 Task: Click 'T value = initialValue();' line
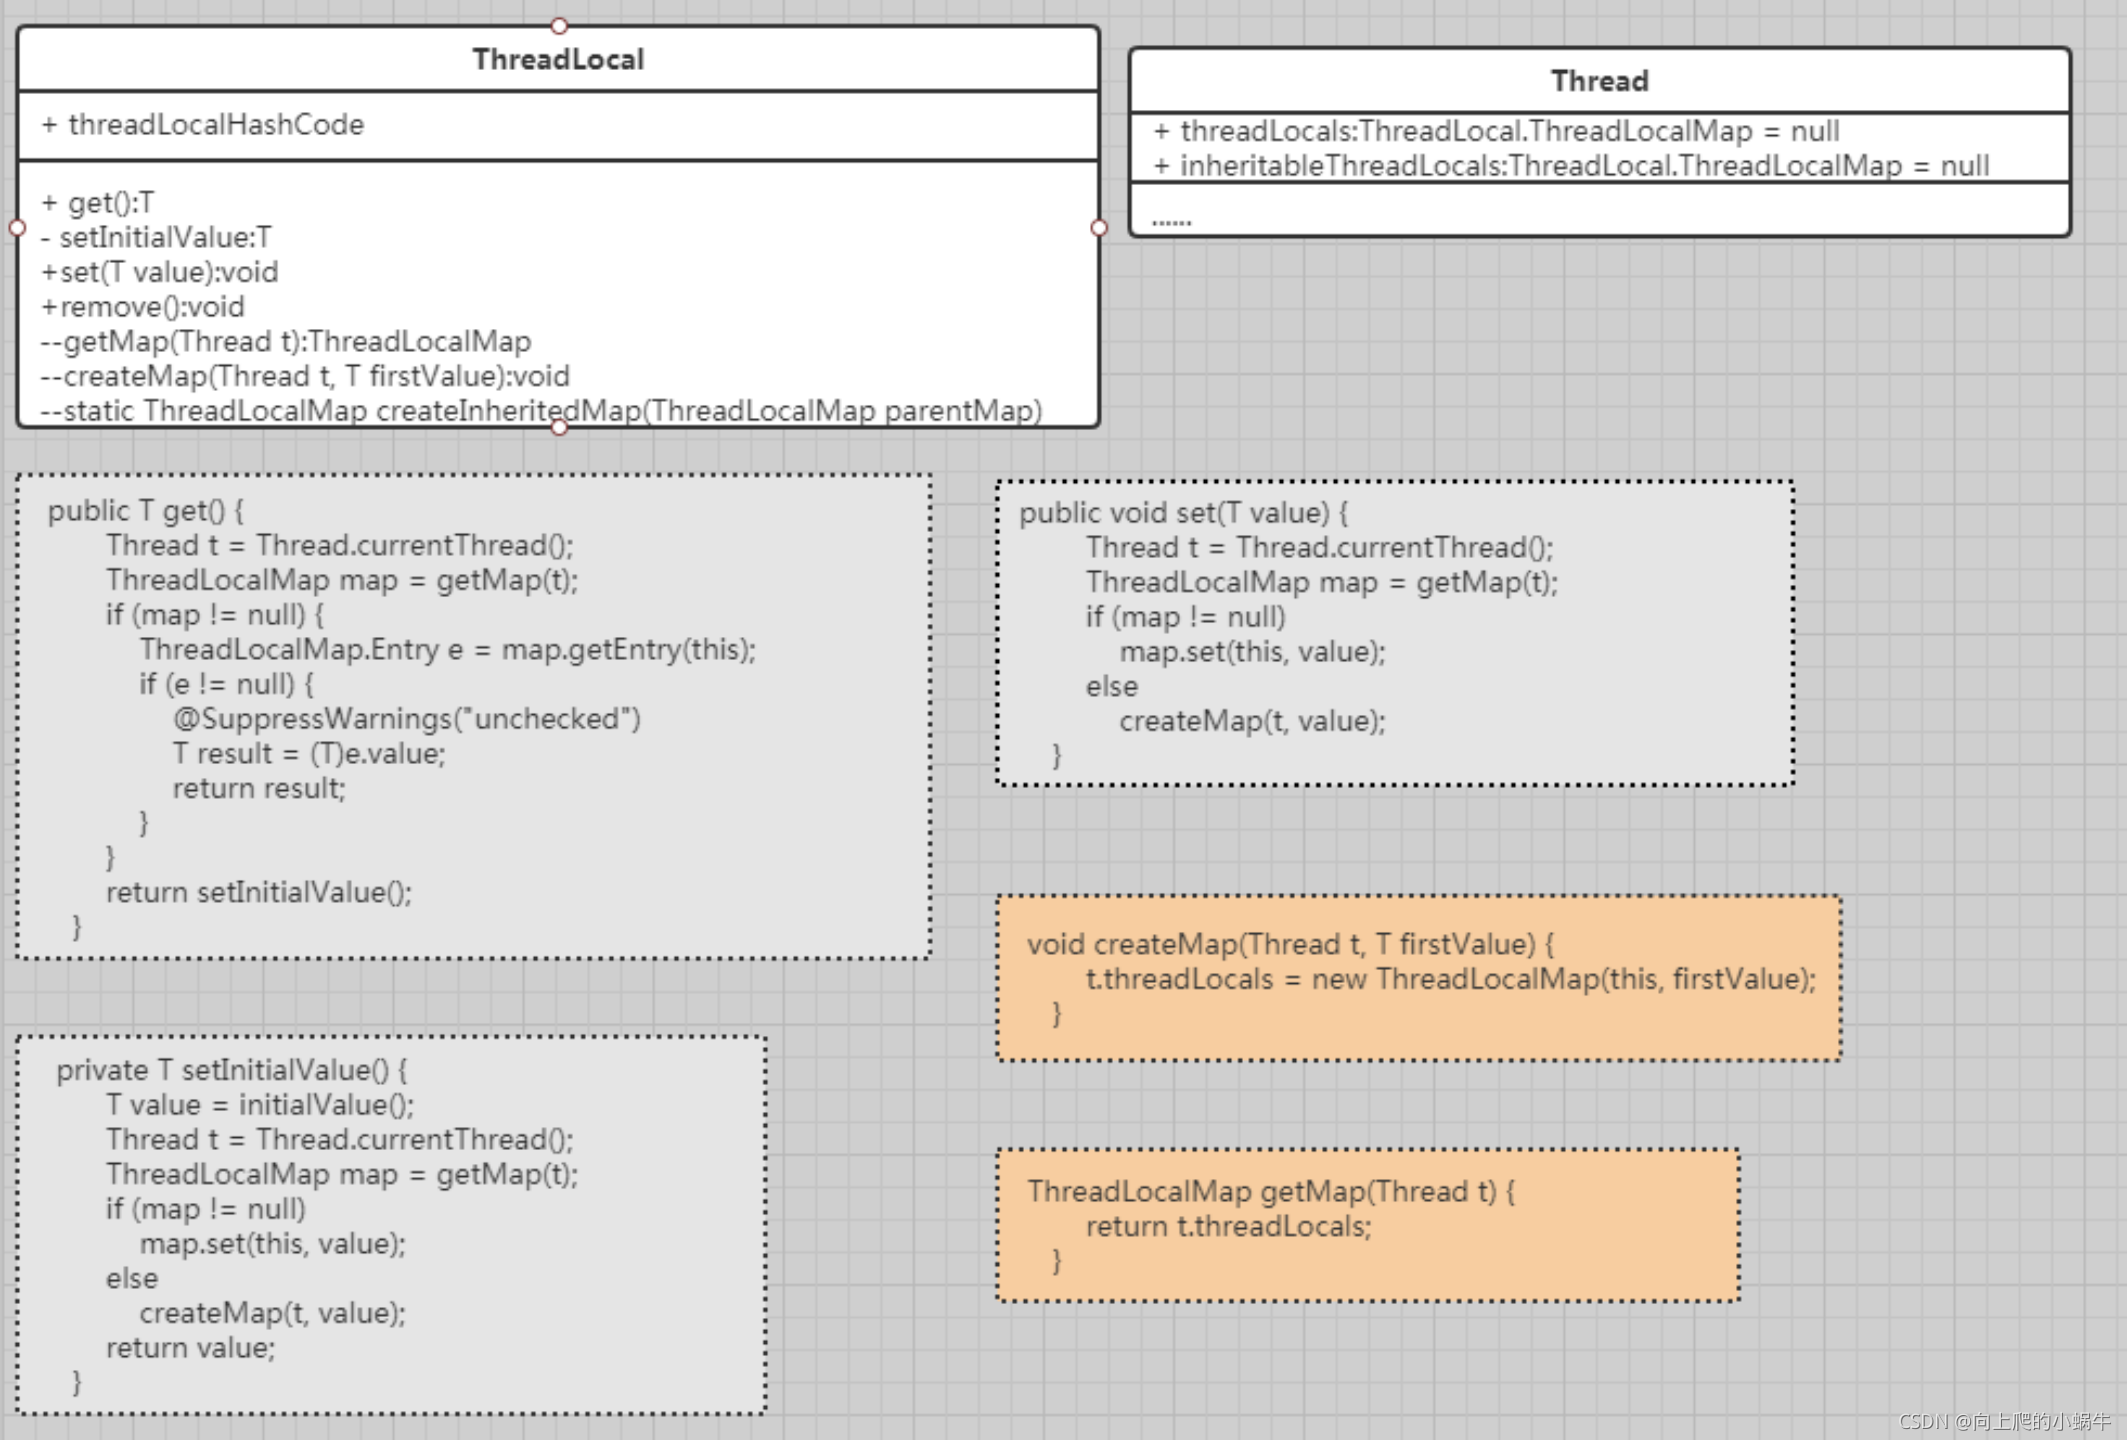[x=260, y=1105]
